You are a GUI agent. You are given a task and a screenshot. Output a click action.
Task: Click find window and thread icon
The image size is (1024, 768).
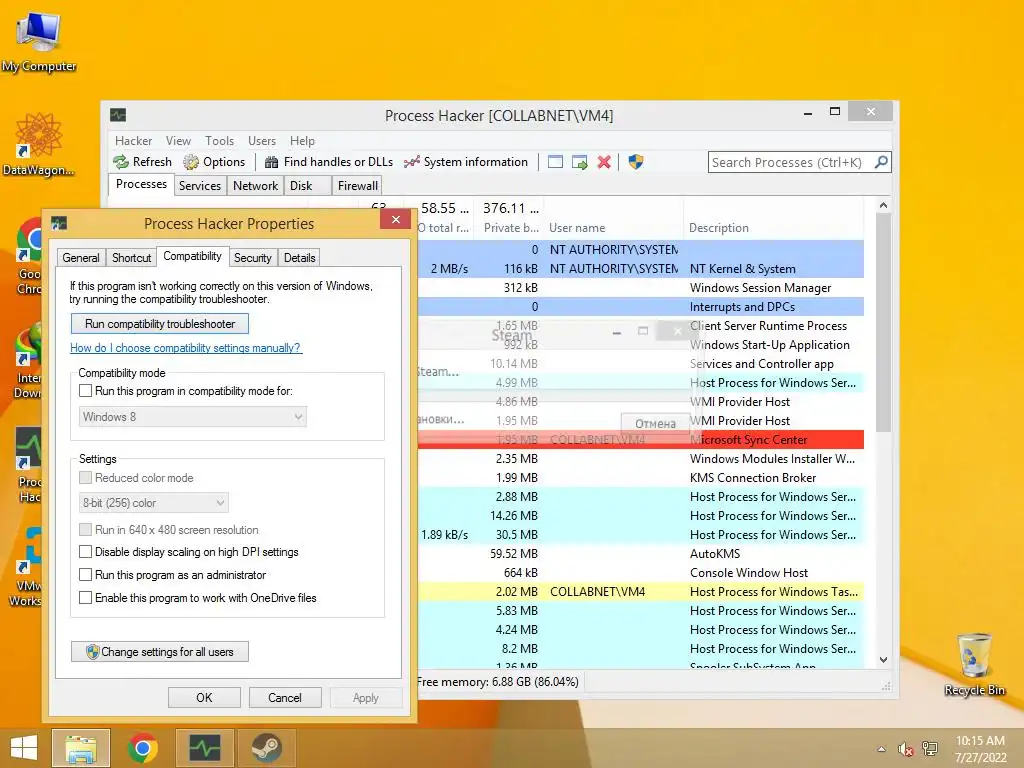579,162
